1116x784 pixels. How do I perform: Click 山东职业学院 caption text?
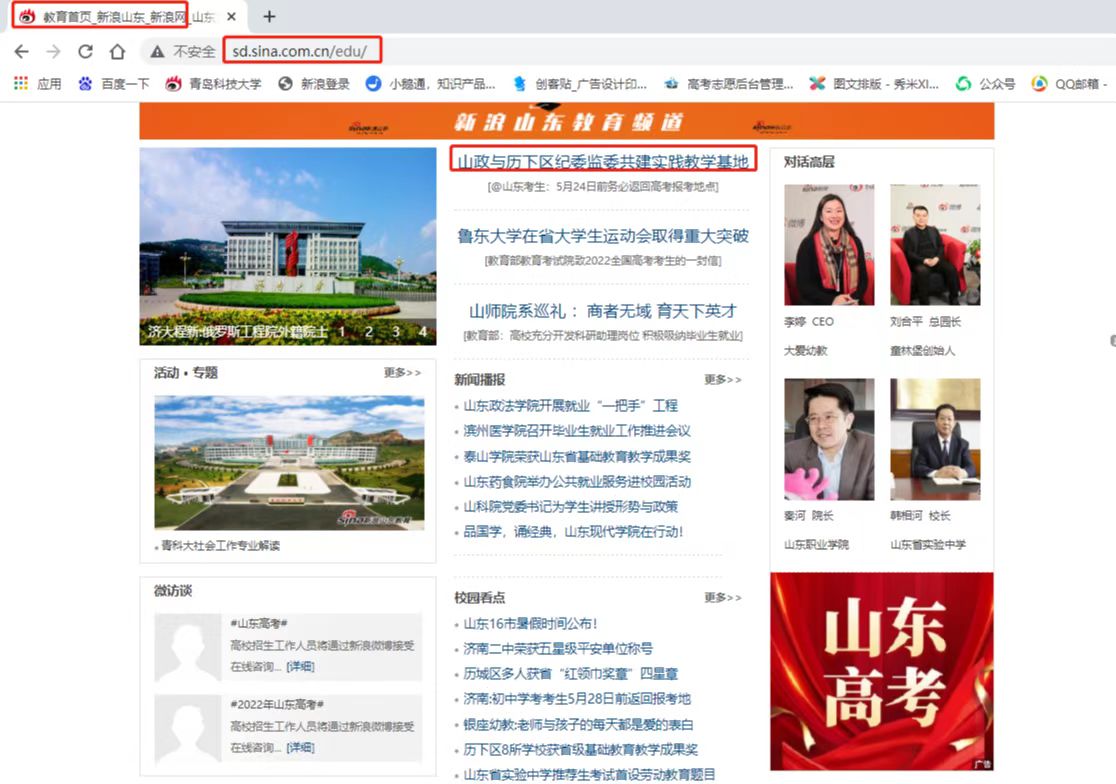pyautogui.click(x=816, y=545)
